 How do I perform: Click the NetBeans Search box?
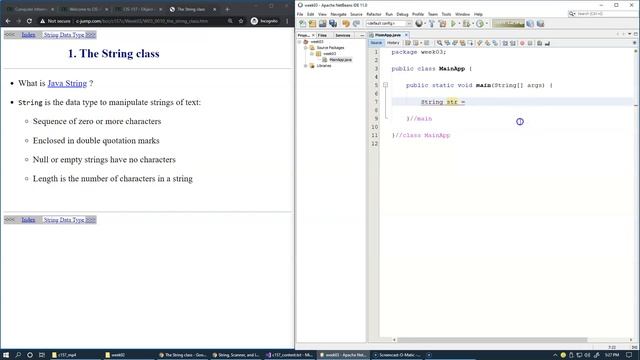pyautogui.click(x=601, y=14)
